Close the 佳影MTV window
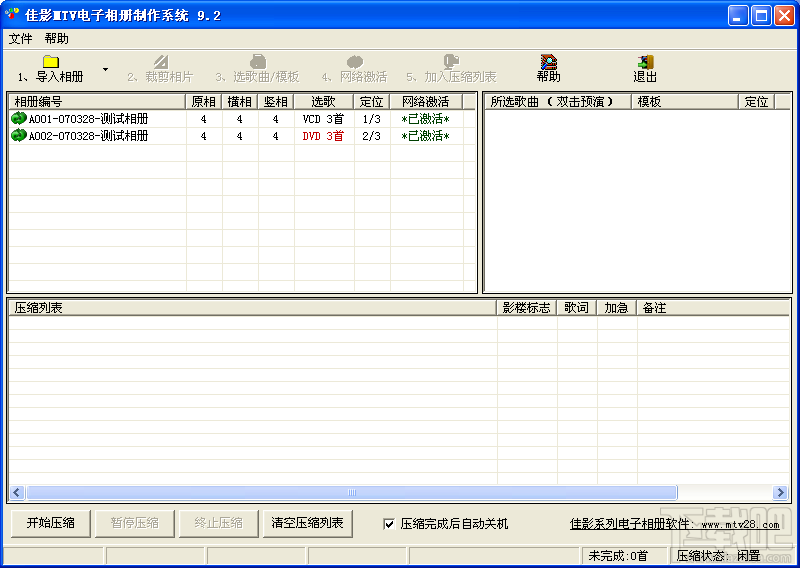 (784, 16)
